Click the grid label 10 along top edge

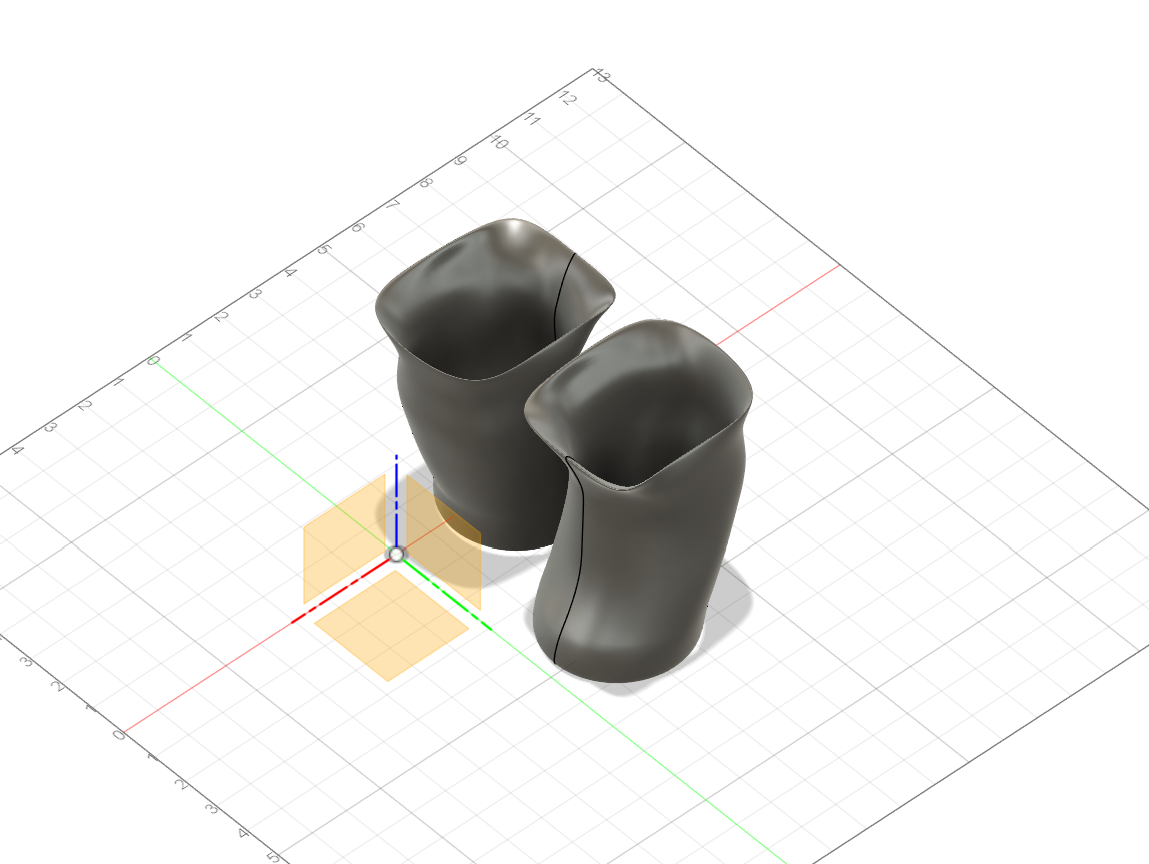point(498,144)
